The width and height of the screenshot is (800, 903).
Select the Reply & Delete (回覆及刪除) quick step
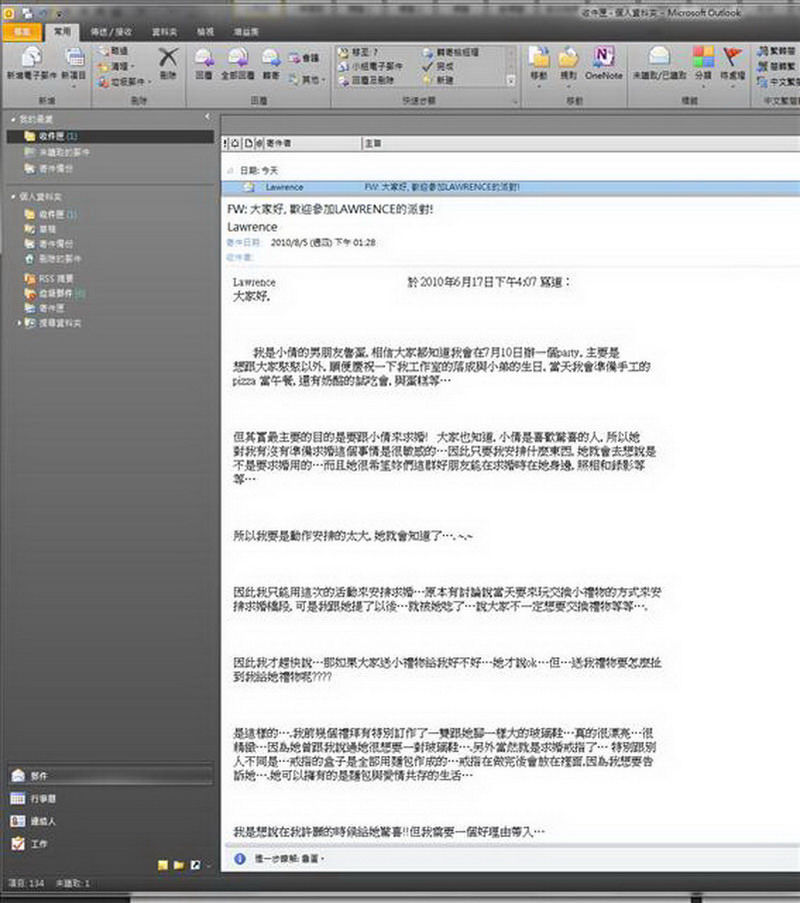(366, 81)
